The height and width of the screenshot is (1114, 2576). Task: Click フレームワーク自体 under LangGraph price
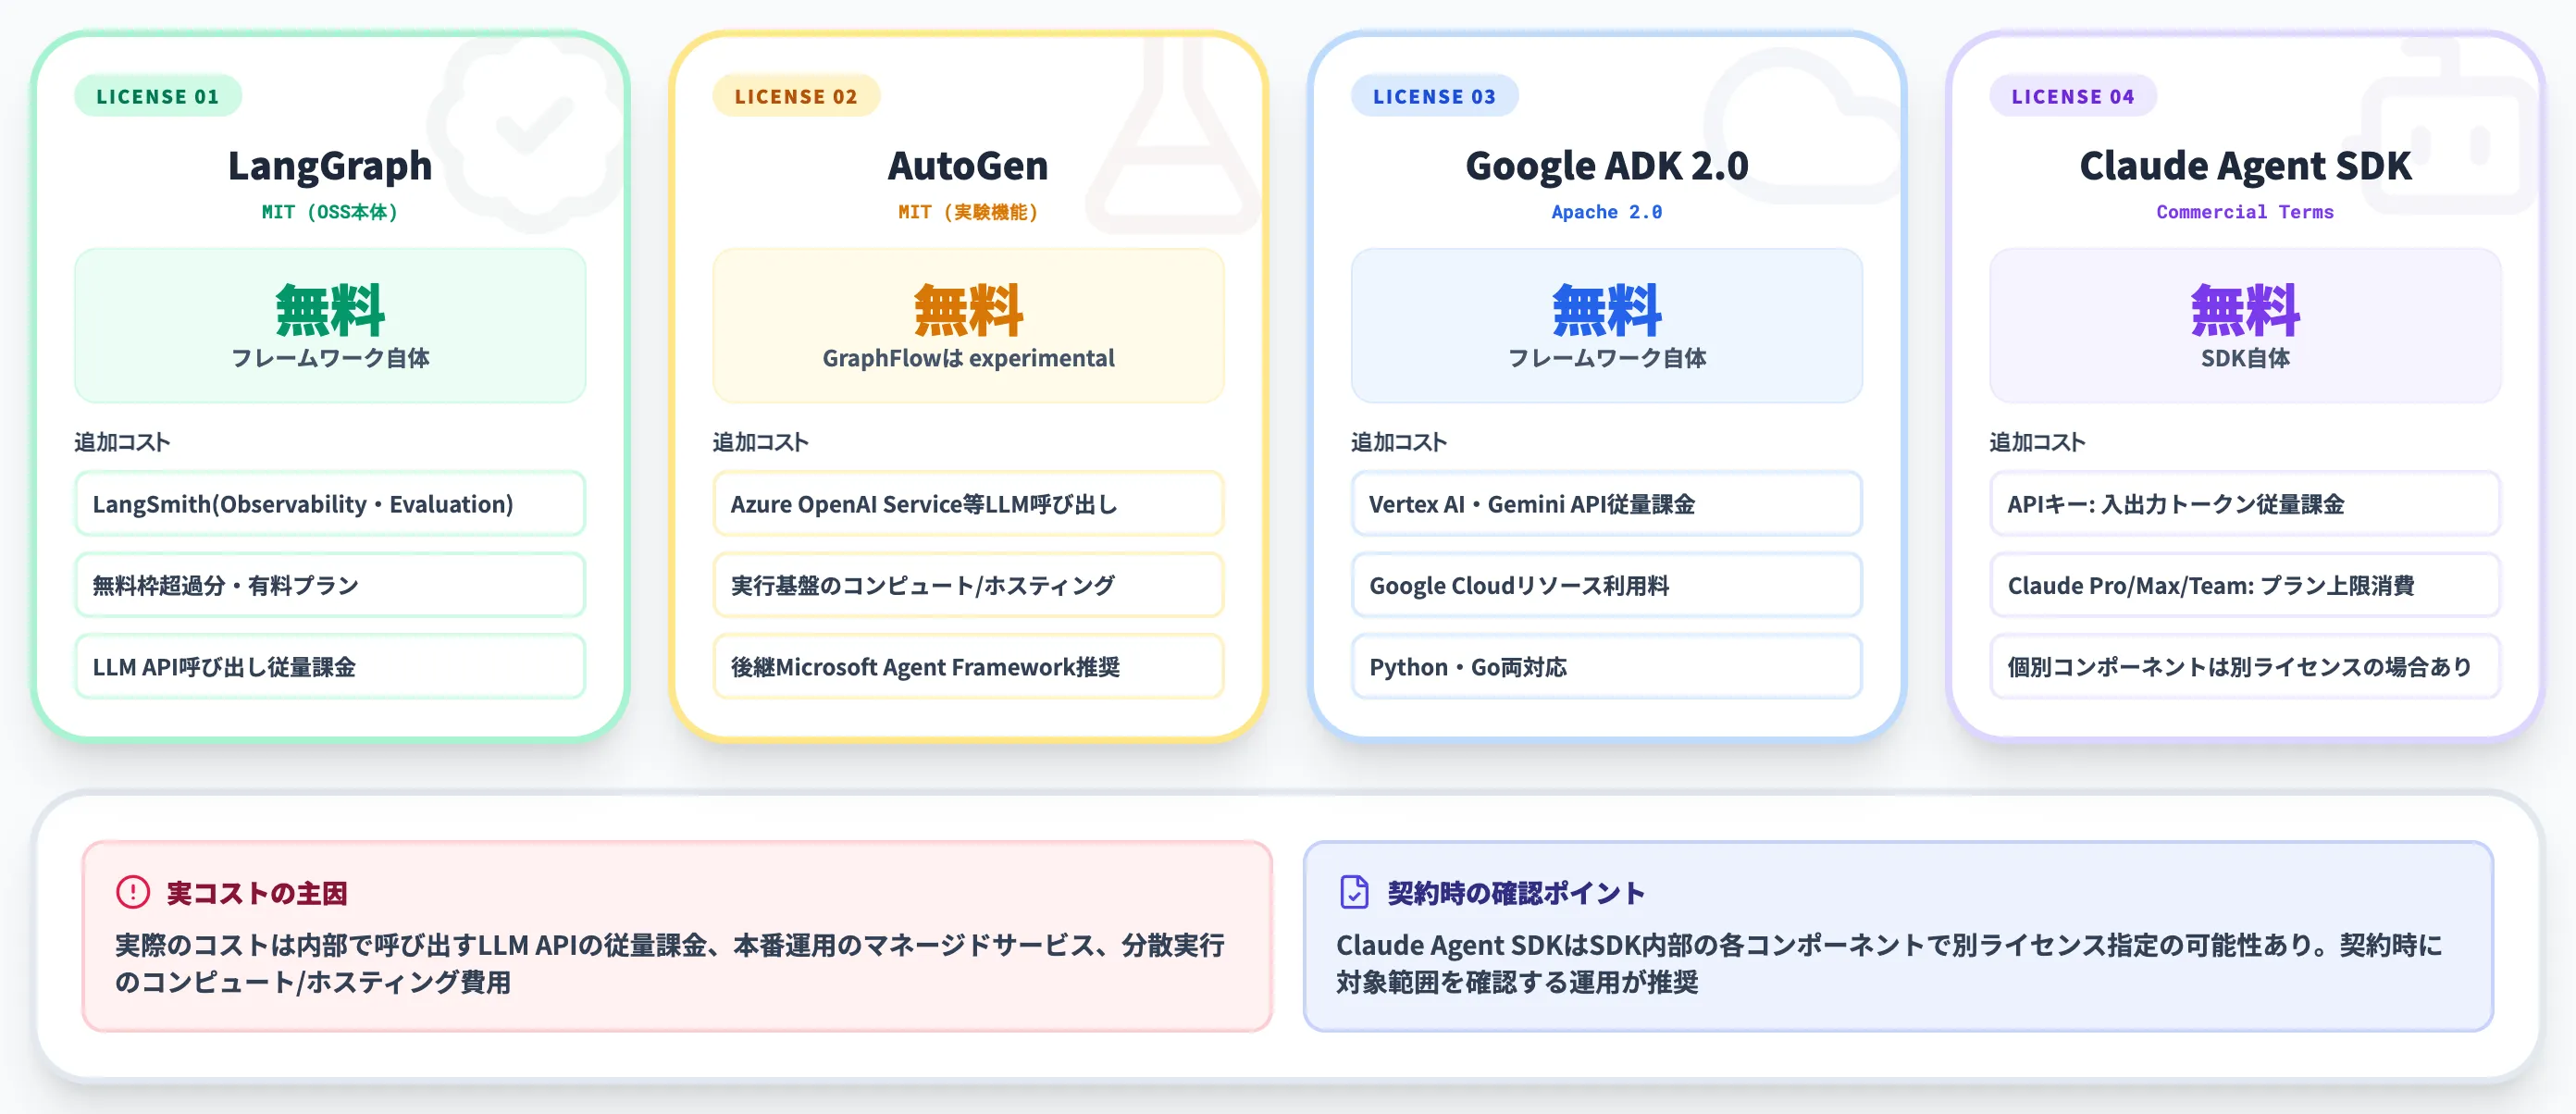tap(330, 358)
